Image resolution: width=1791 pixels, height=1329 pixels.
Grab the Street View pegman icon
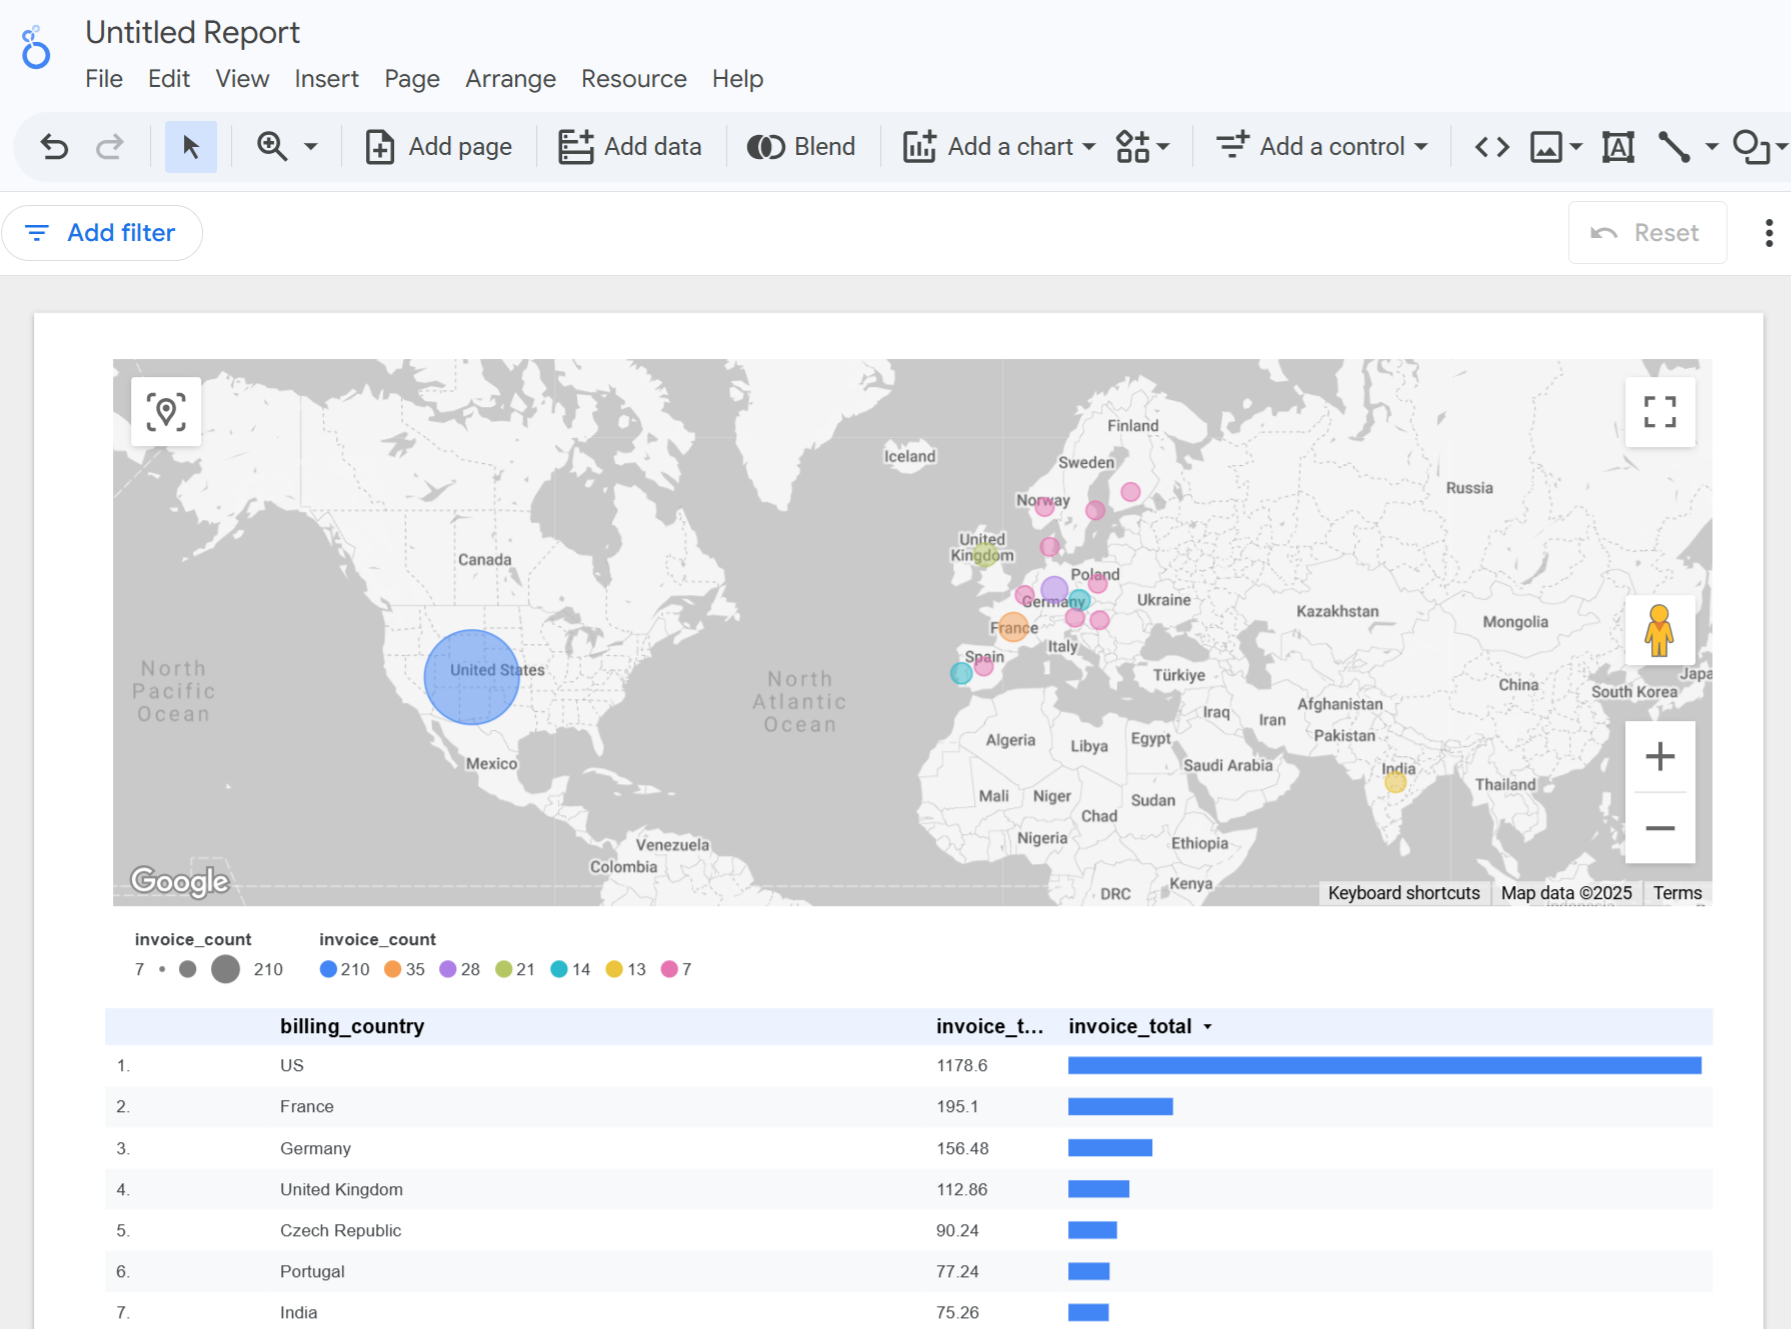click(x=1659, y=630)
